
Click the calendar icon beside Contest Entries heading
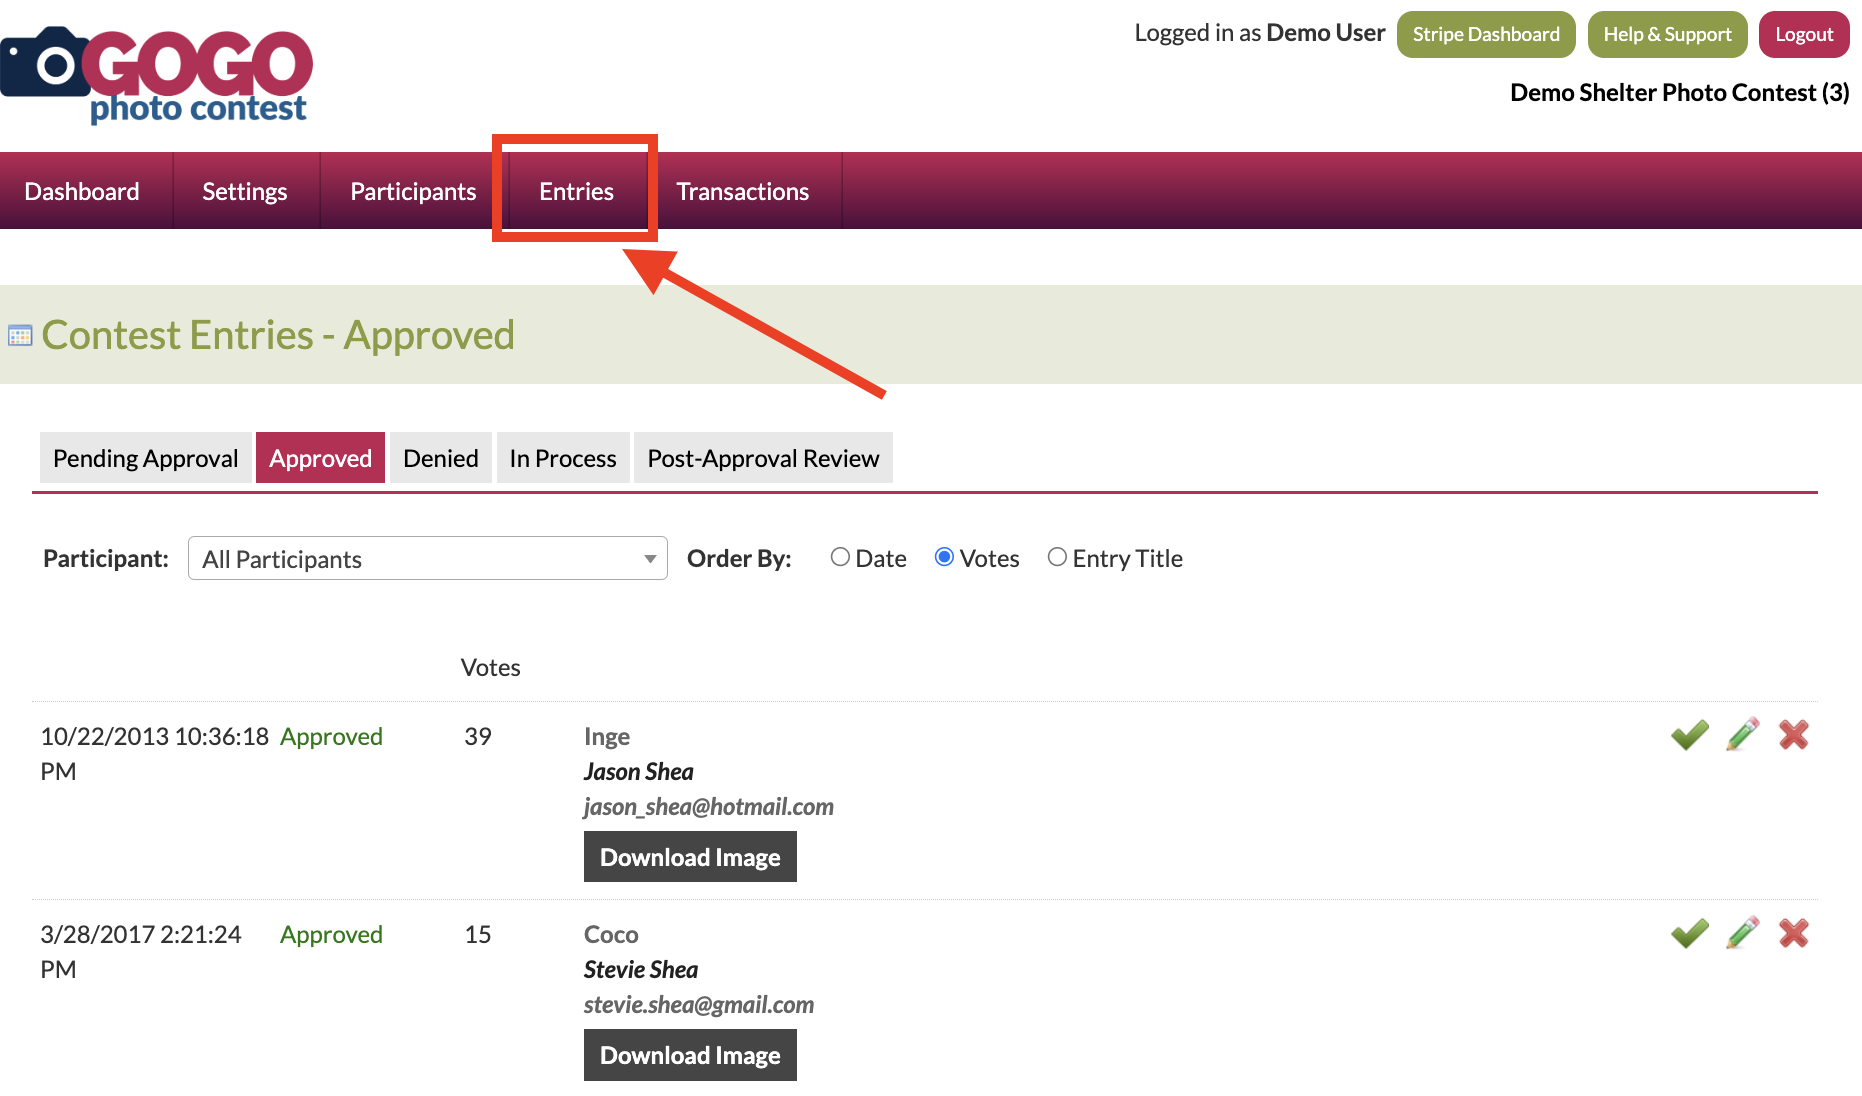click(x=20, y=336)
